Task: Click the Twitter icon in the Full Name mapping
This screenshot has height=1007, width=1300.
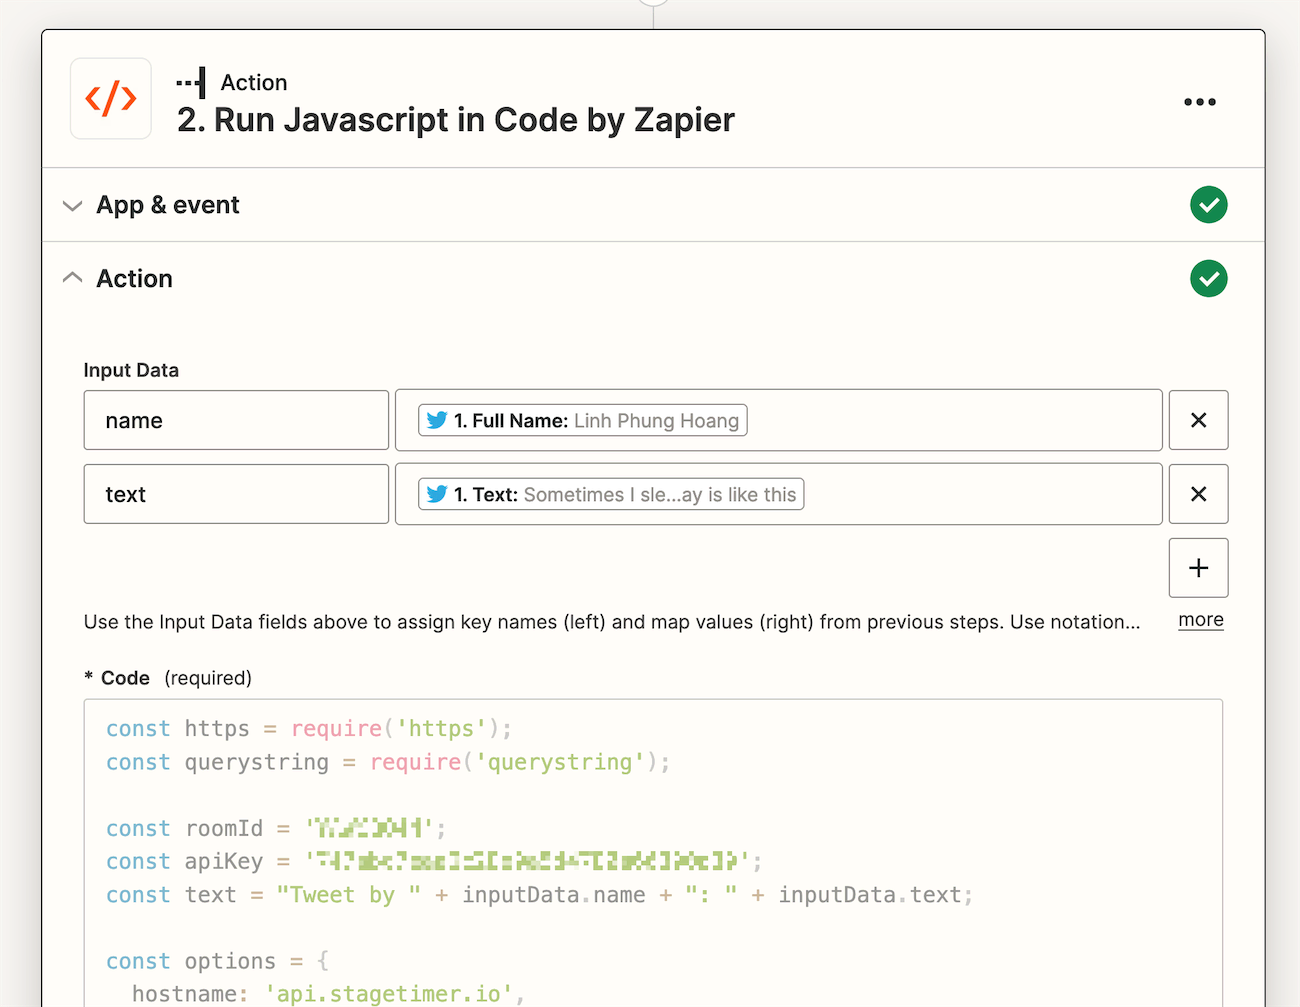Action: click(437, 420)
